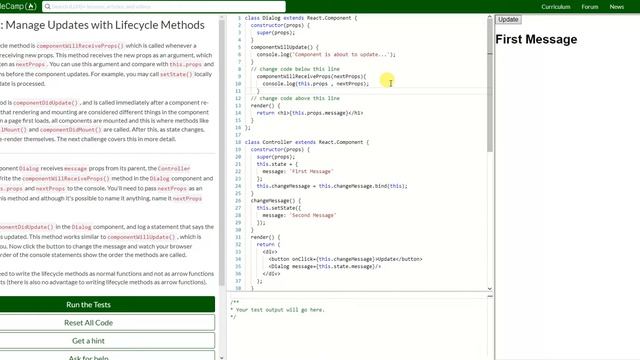Click the challenge title about Lifecycle Methods
Viewport: 640px width, 360px height.
[102, 25]
